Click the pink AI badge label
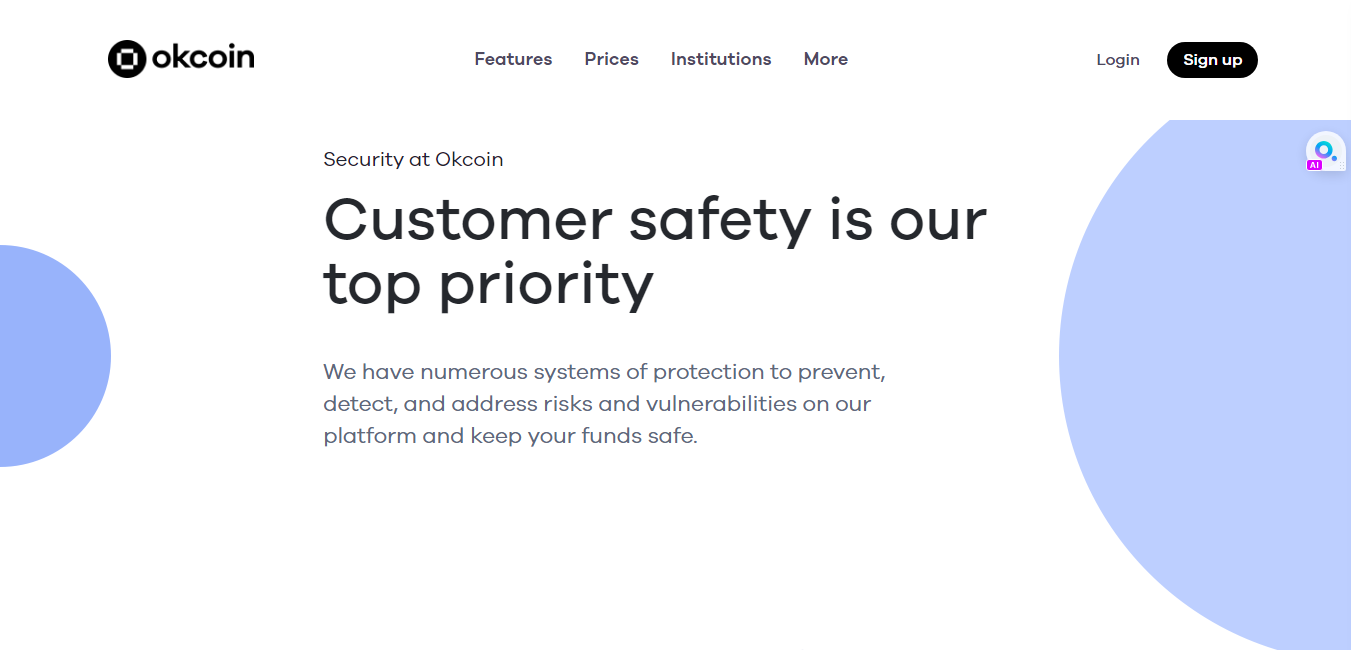Image resolution: width=1351 pixels, height=650 pixels. (1315, 165)
